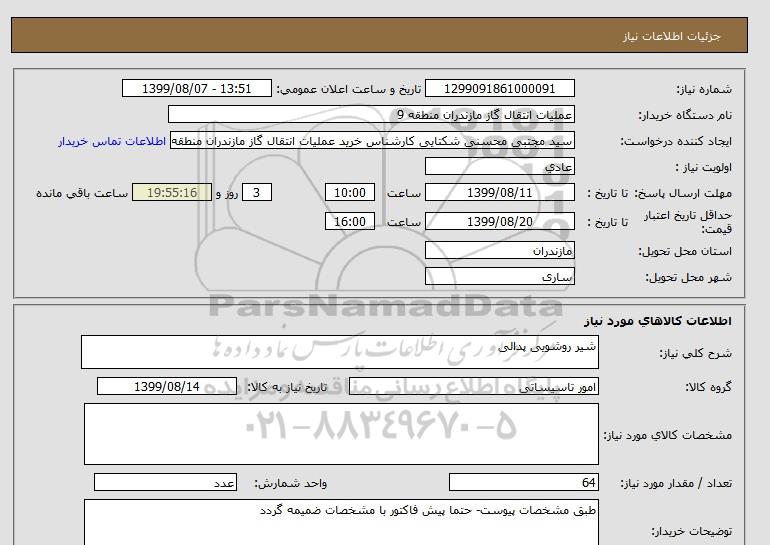Click the label شرح کلی نیاز
Image resolution: width=770 pixels, height=545 pixels.
pos(695,353)
